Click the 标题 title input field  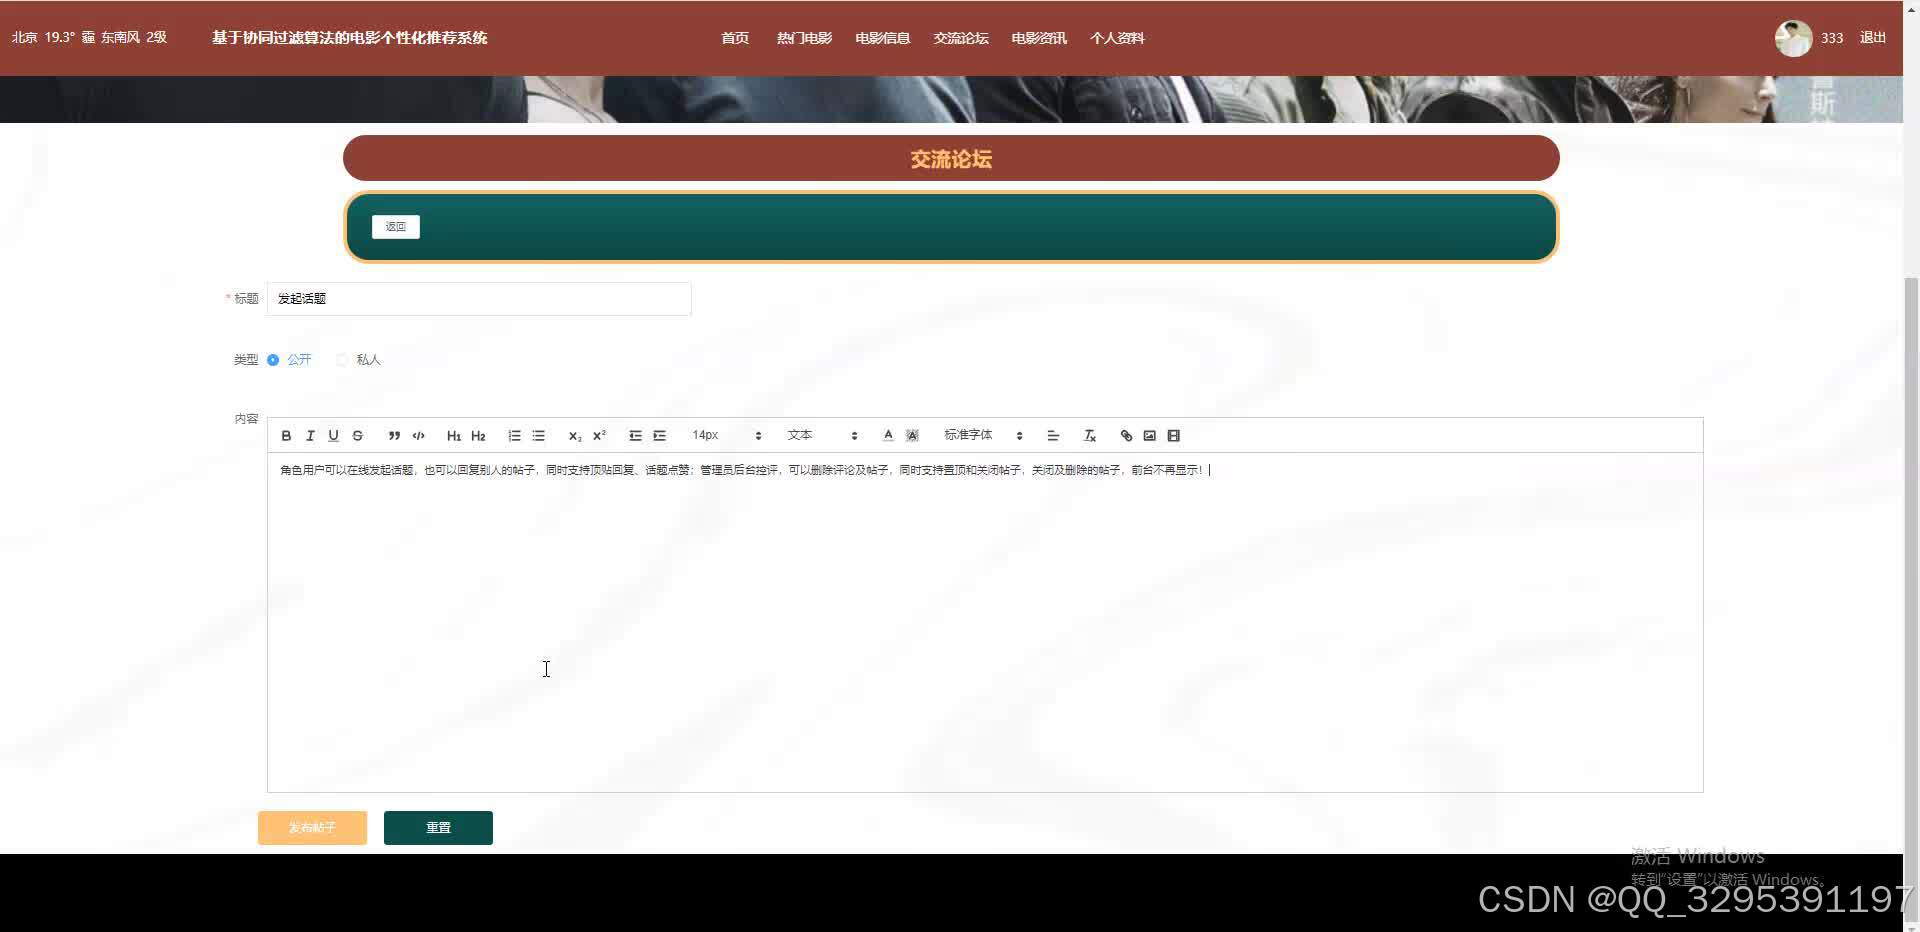479,299
